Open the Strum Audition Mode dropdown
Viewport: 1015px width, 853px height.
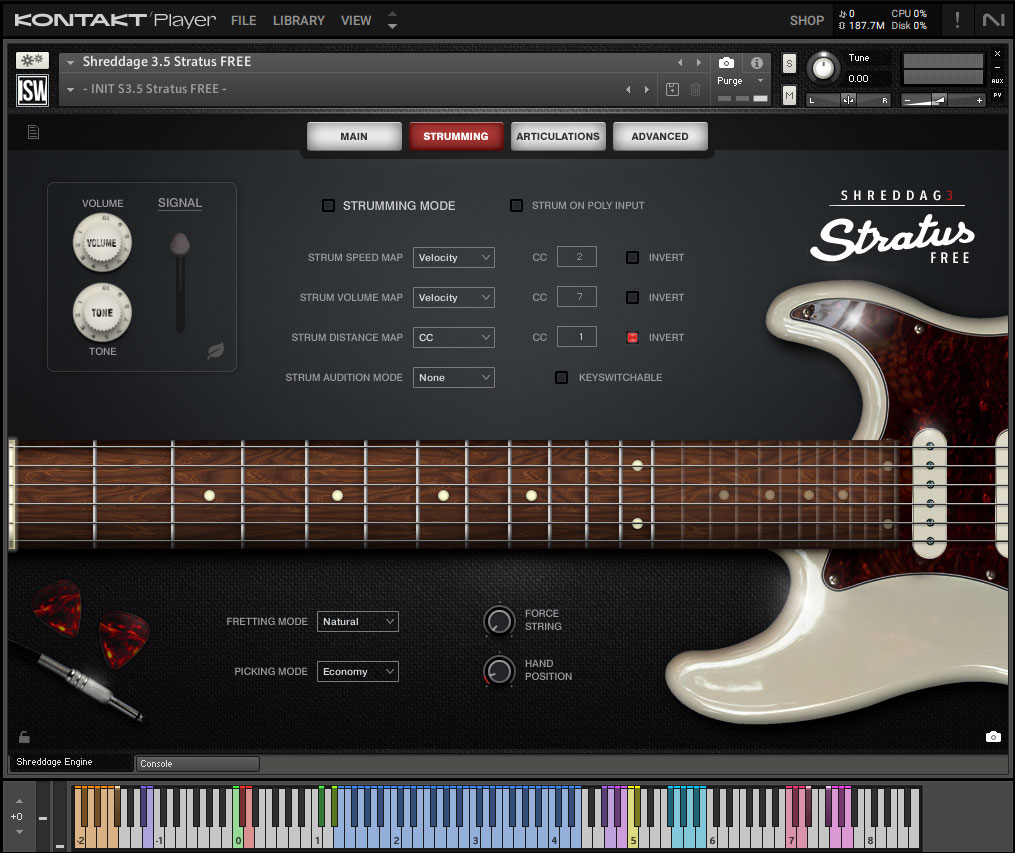[x=454, y=377]
